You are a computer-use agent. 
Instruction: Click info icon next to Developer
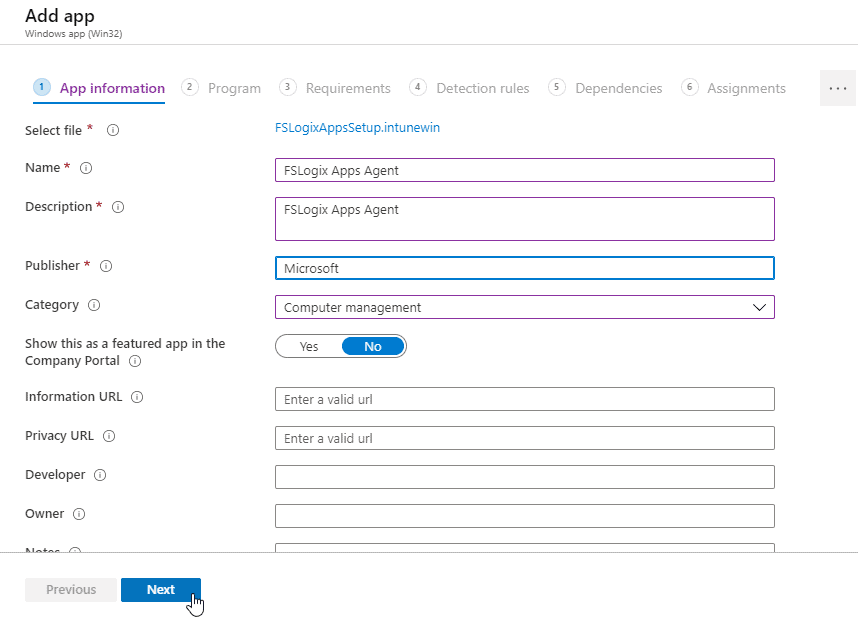(100, 475)
